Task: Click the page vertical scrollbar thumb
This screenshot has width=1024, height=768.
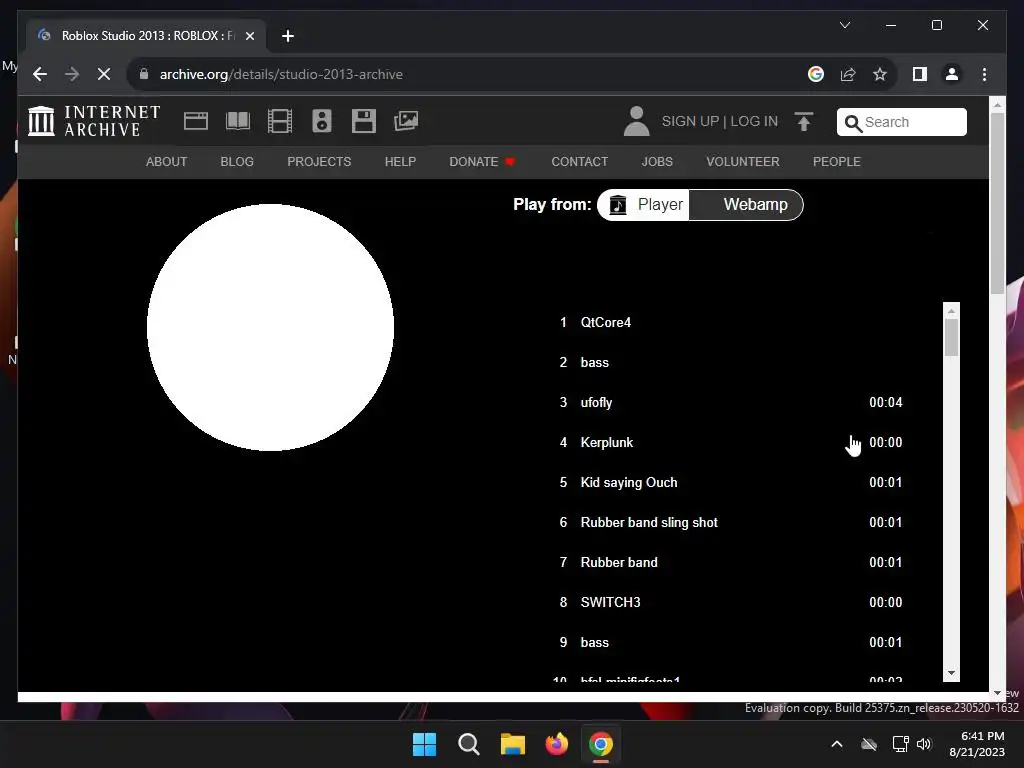Action: 997,204
